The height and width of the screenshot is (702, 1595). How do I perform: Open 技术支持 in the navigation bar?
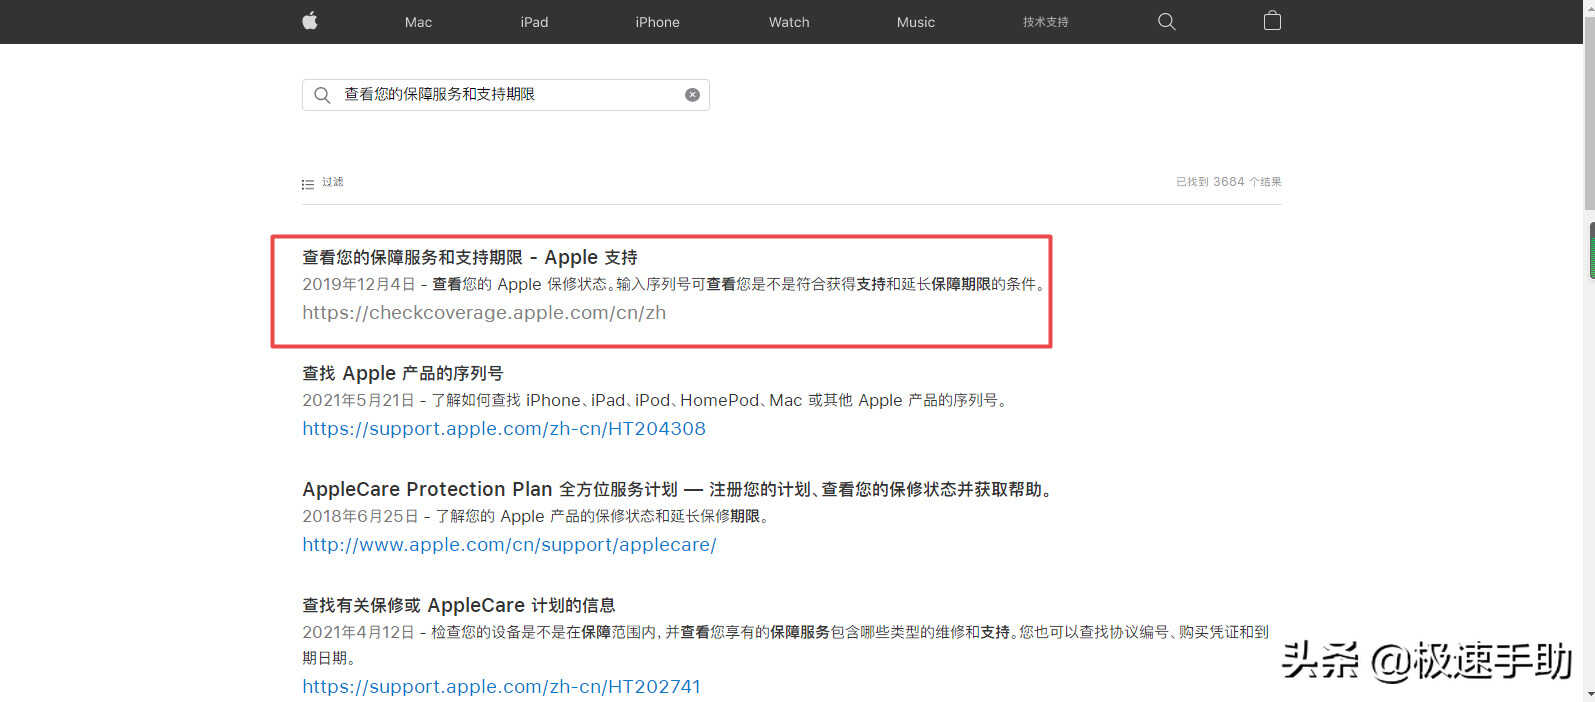click(x=1045, y=22)
